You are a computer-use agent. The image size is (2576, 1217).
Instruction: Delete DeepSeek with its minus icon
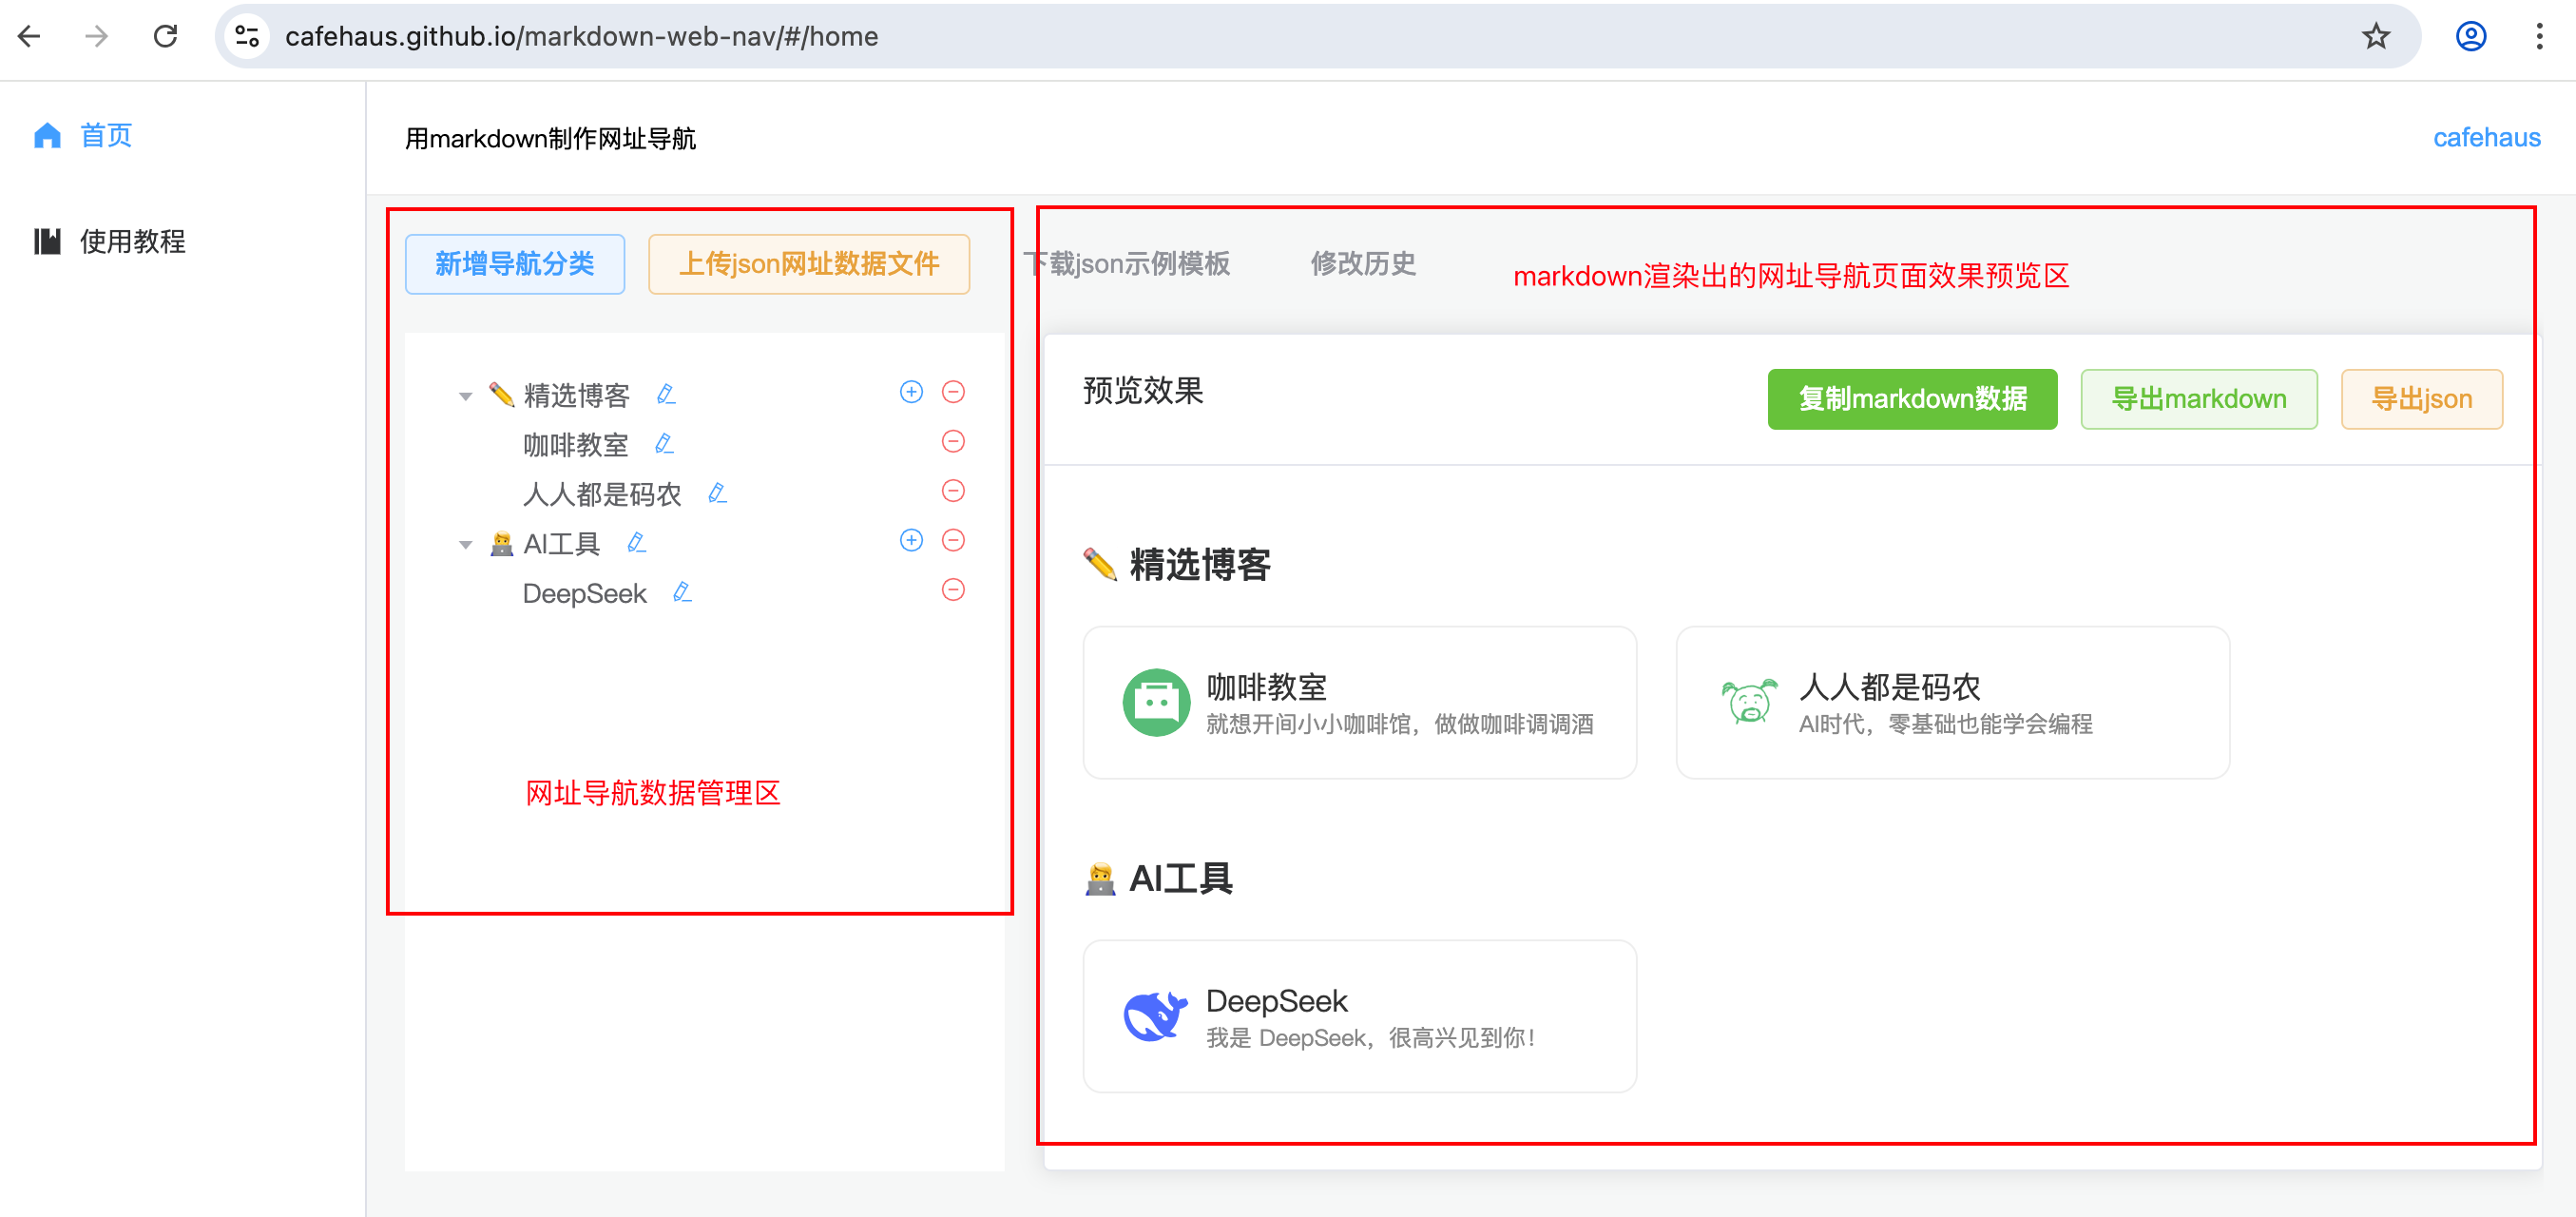pyautogui.click(x=953, y=589)
